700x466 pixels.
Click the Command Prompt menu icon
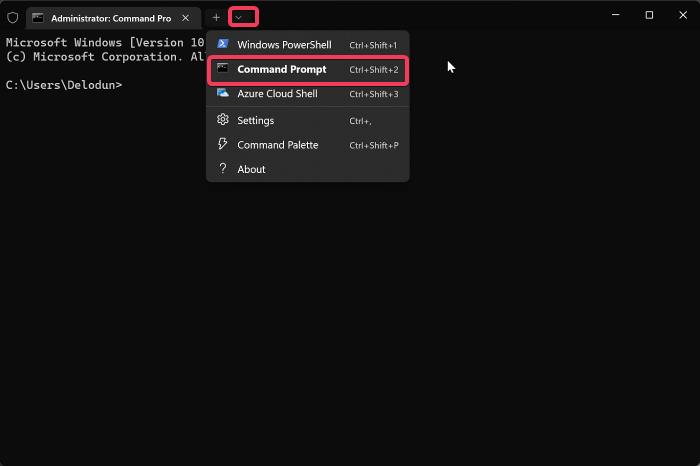pyautogui.click(x=222, y=68)
